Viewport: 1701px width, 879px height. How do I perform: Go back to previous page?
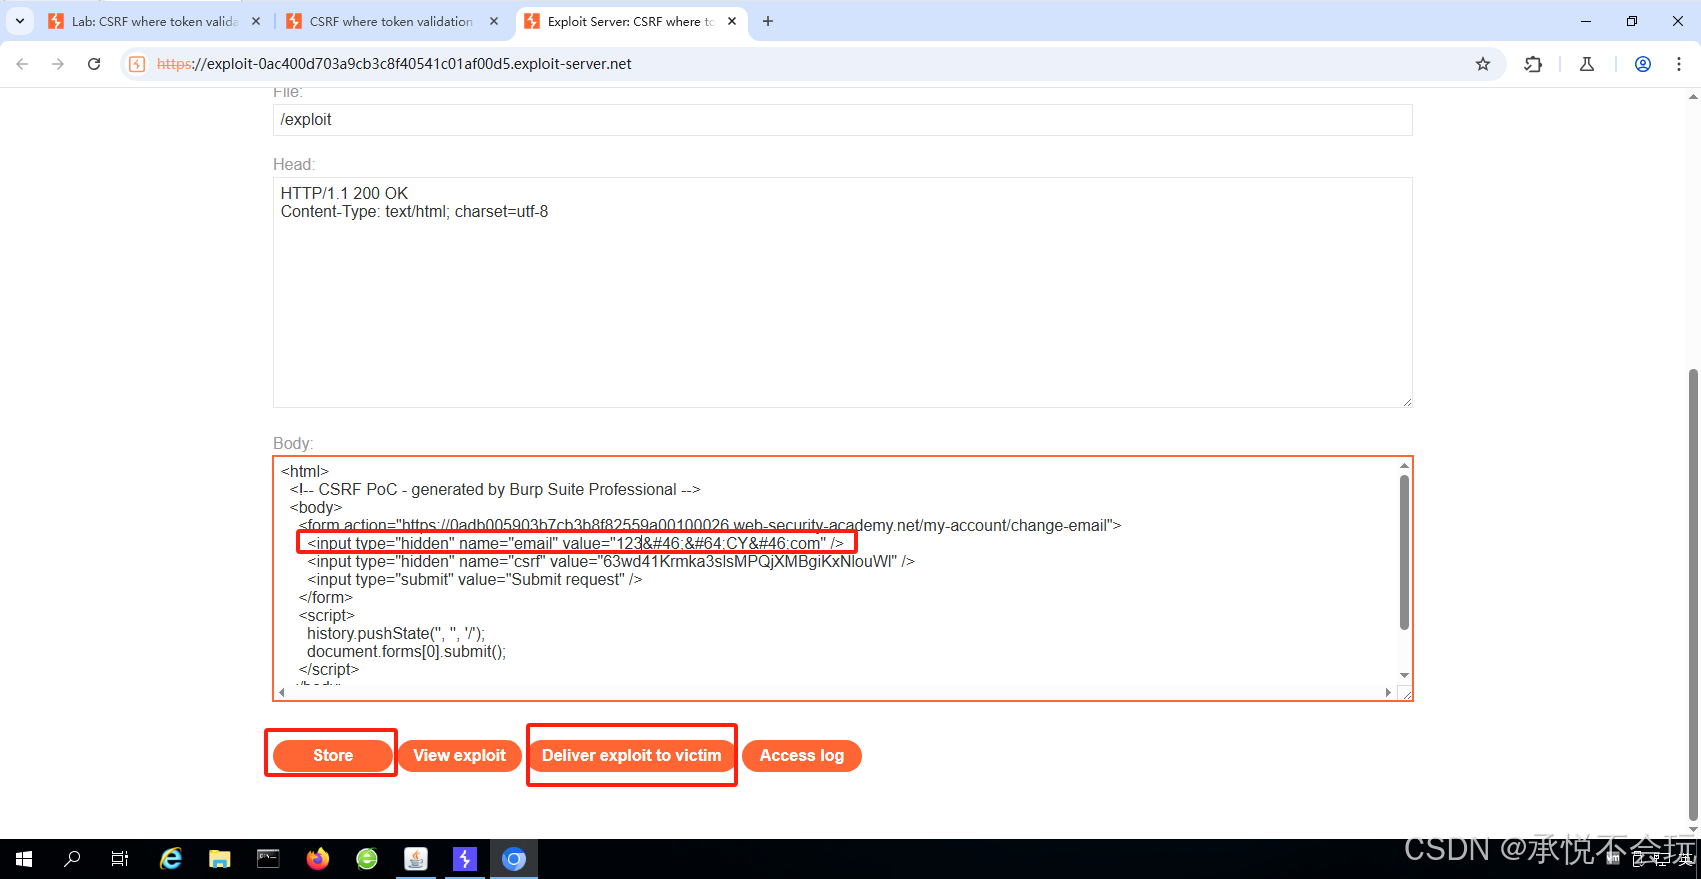click(22, 64)
